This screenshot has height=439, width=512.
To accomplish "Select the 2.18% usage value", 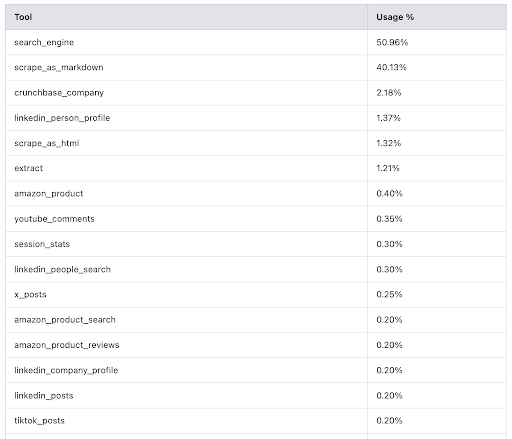I will 389,93.
